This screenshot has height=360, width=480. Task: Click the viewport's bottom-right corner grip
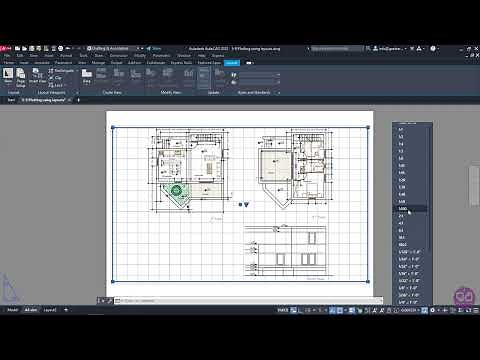tap(368, 282)
